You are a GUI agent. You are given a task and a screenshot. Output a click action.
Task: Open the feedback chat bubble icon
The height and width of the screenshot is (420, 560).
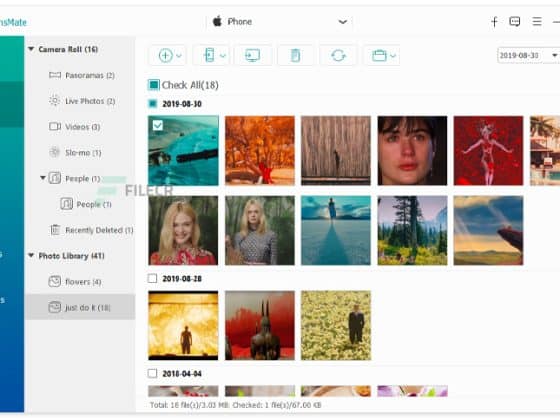point(515,22)
